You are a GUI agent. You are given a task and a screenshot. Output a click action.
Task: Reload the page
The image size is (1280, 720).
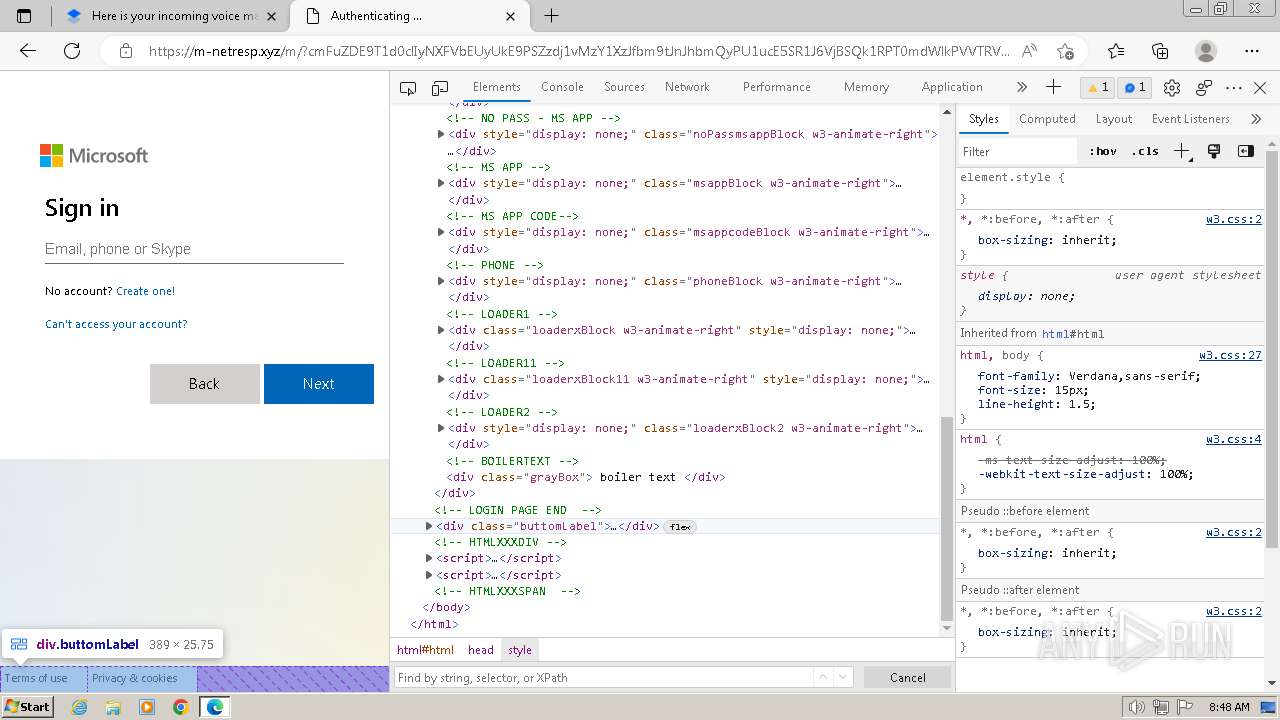click(x=72, y=51)
